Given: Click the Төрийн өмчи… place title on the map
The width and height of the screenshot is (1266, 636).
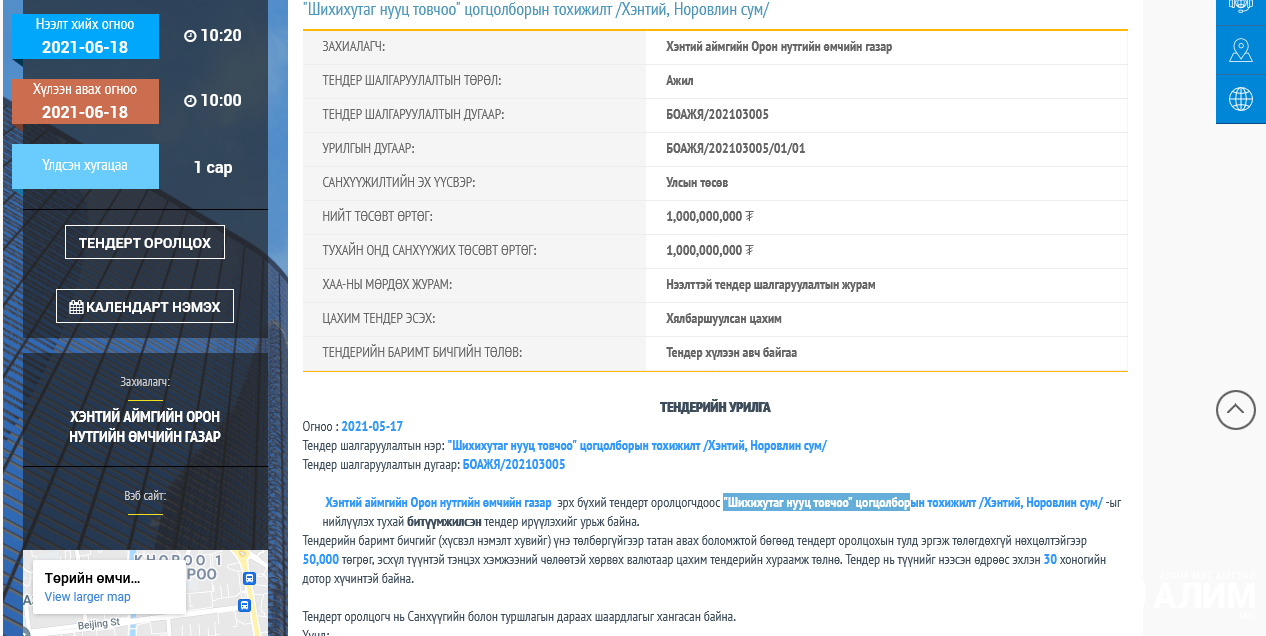Looking at the screenshot, I should point(92,578).
